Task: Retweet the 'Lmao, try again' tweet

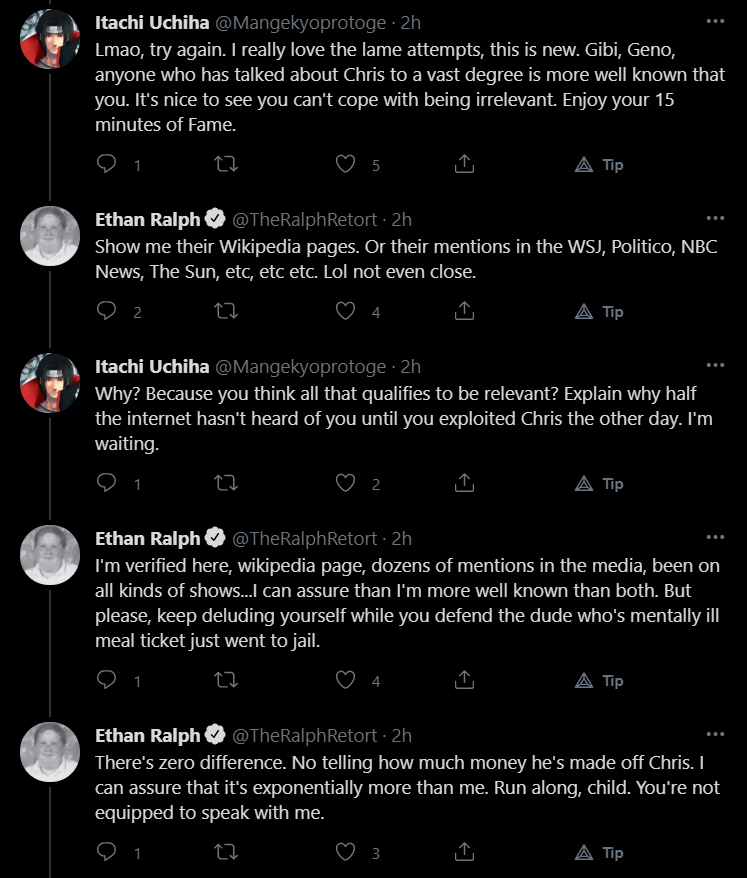Action: click(x=226, y=164)
